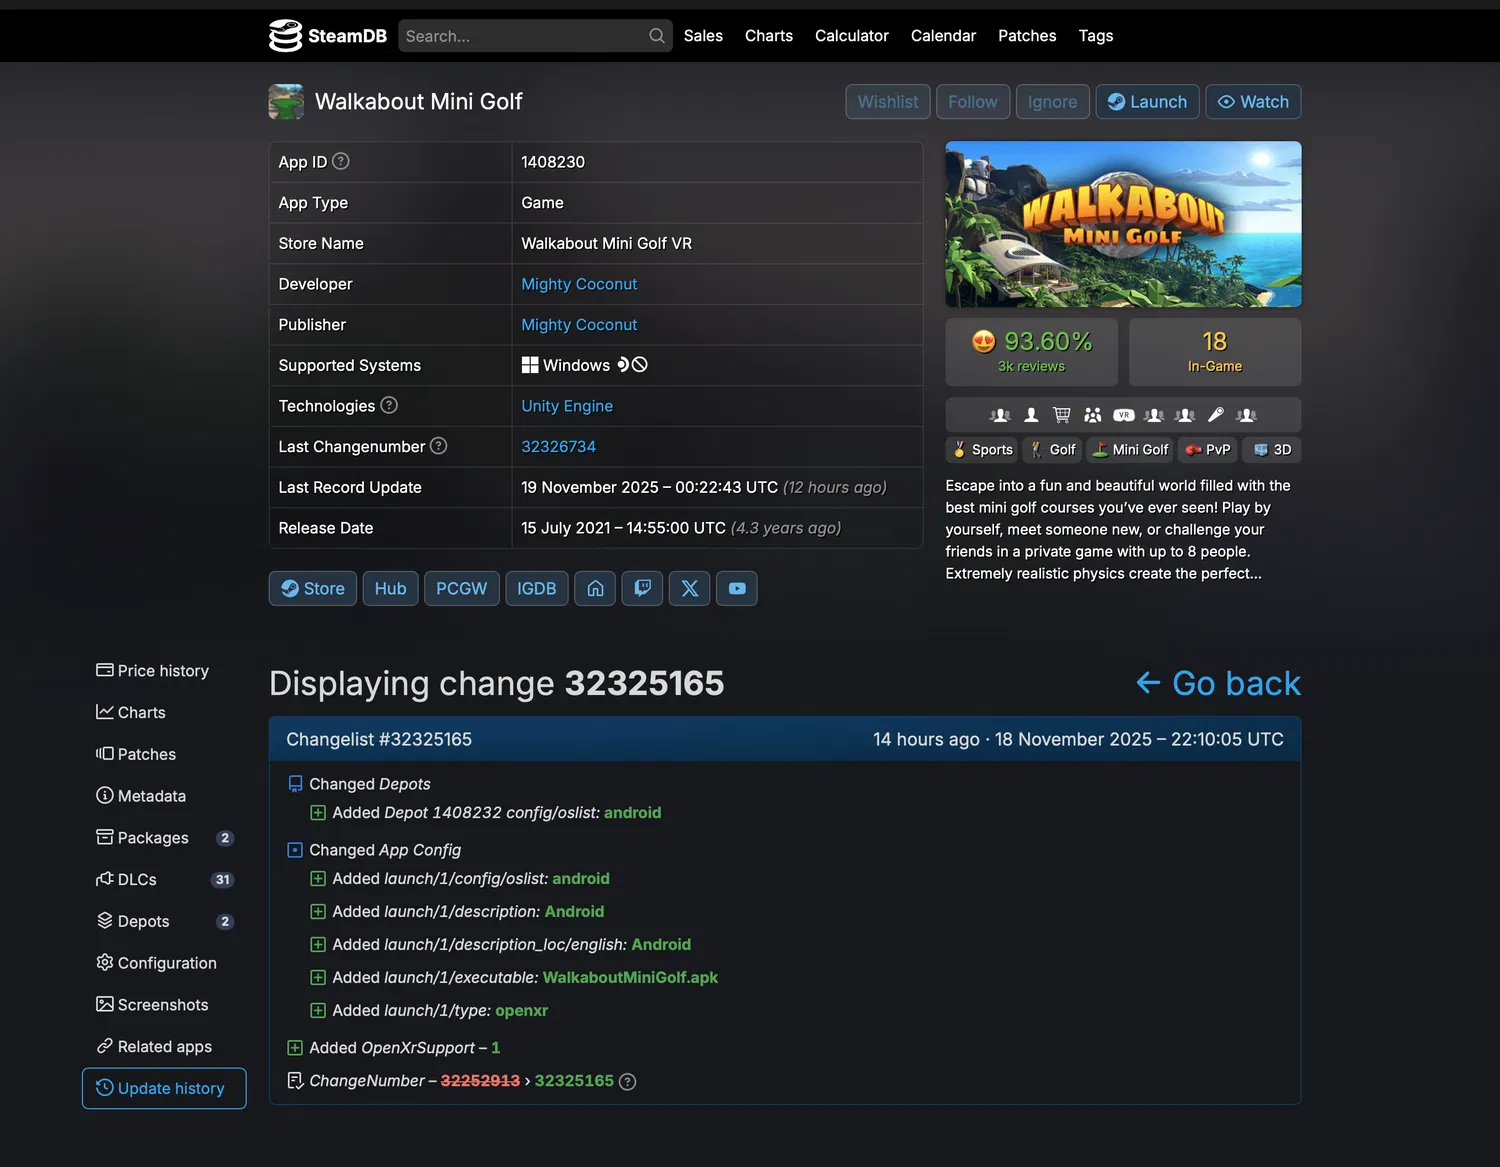Open the Screenshots sidebar section
Screen dimensions: 1500x1167
164,1005
